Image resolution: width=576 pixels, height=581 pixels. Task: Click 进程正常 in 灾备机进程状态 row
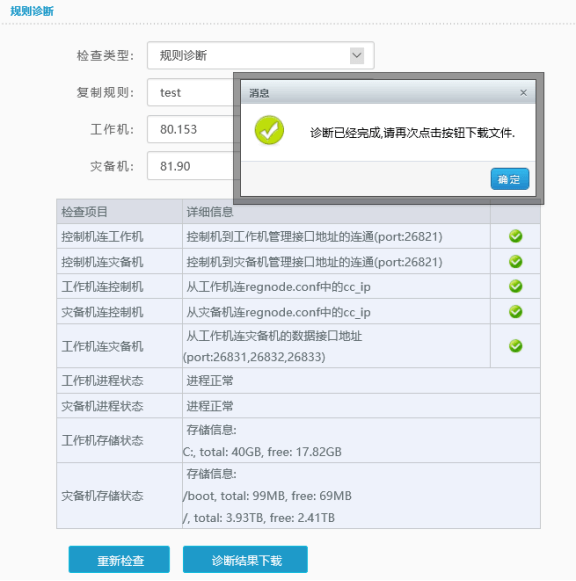click(x=210, y=406)
